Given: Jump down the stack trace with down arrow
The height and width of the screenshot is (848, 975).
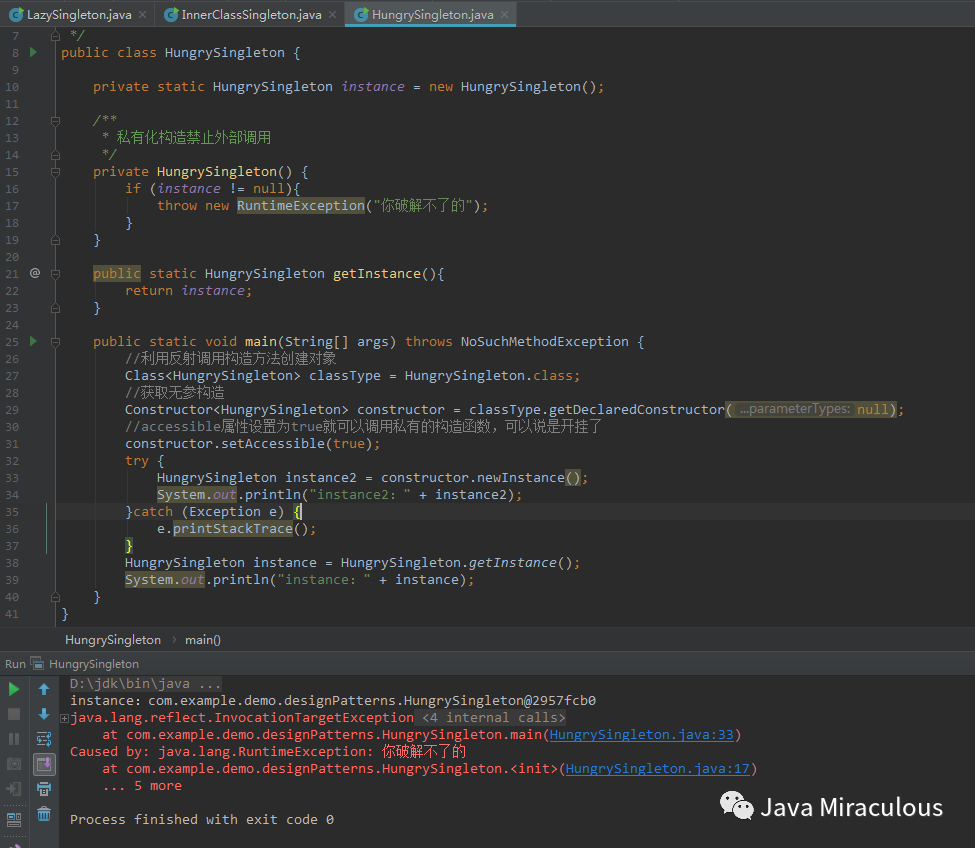Looking at the screenshot, I should click(x=44, y=714).
